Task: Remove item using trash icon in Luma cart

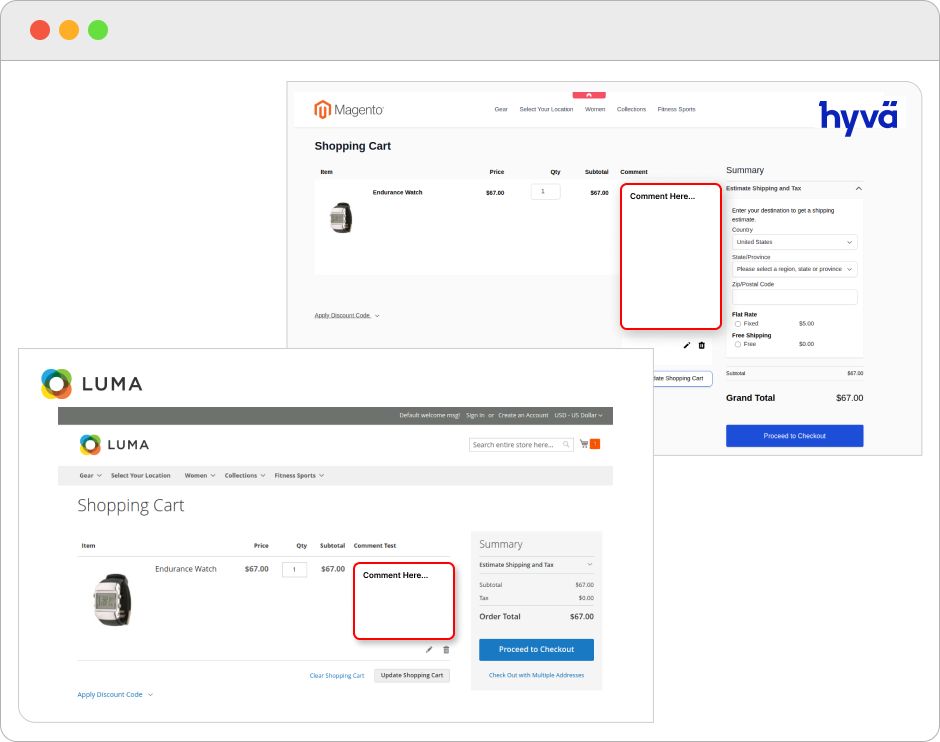Action: coord(446,649)
